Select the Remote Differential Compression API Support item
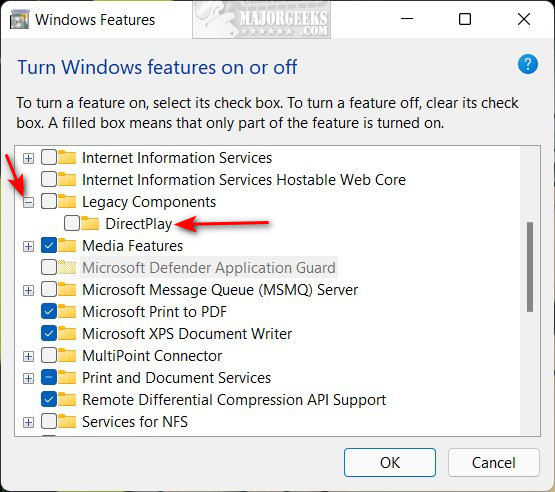555x492 pixels. 234,400
